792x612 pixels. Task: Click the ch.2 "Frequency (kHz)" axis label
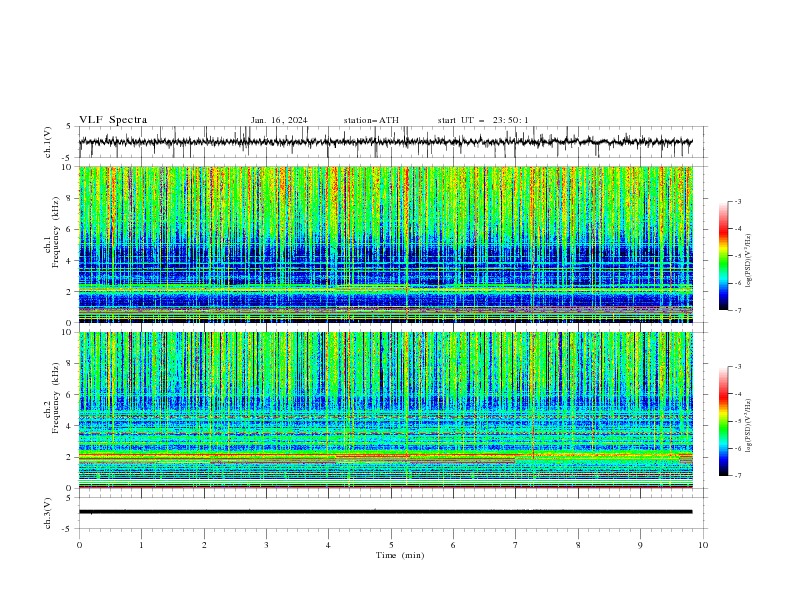[56, 398]
